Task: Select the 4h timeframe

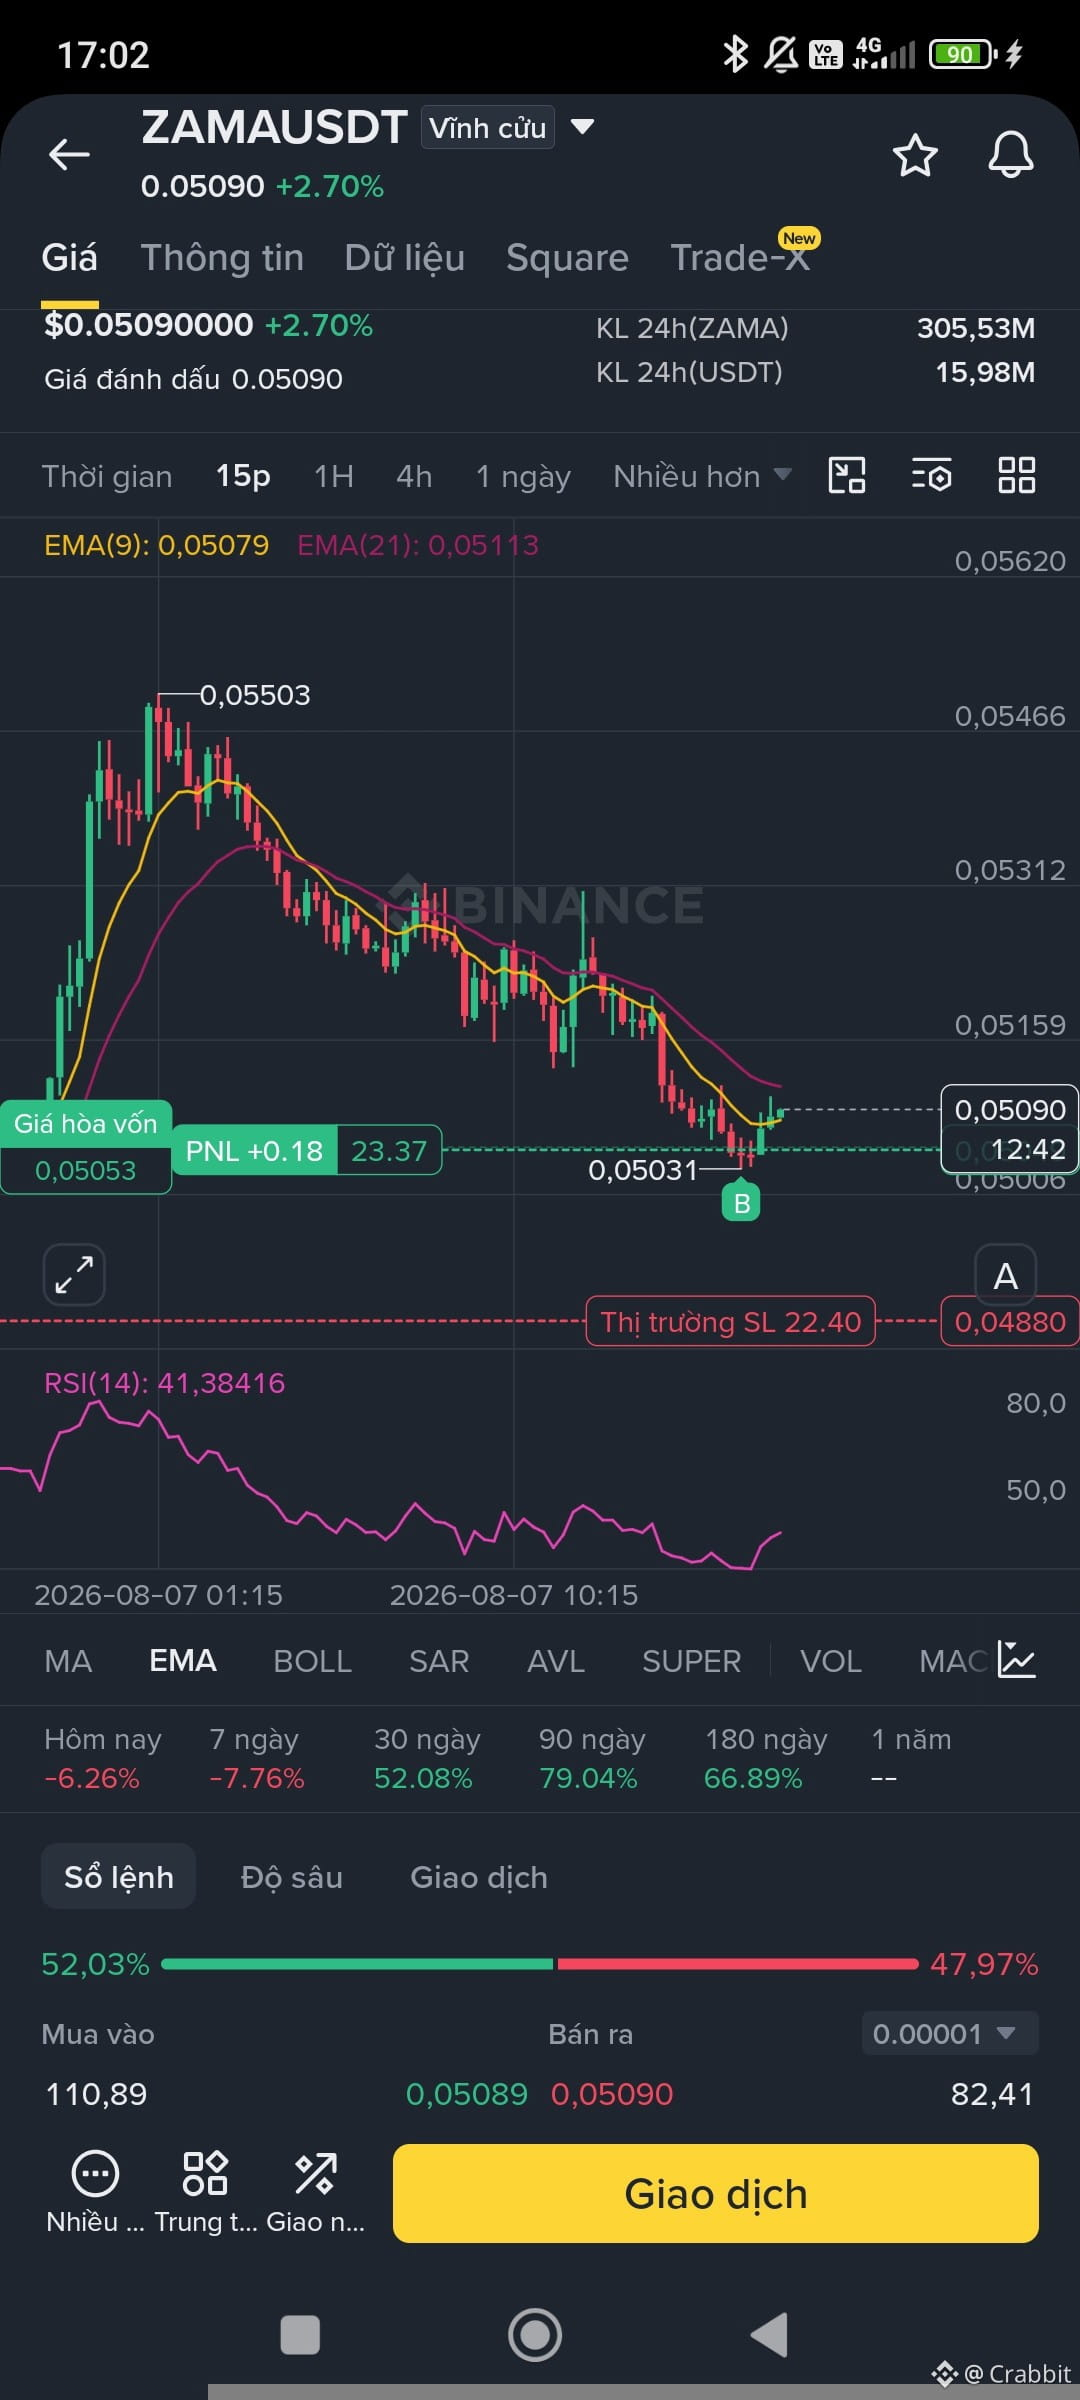Action: click(414, 476)
